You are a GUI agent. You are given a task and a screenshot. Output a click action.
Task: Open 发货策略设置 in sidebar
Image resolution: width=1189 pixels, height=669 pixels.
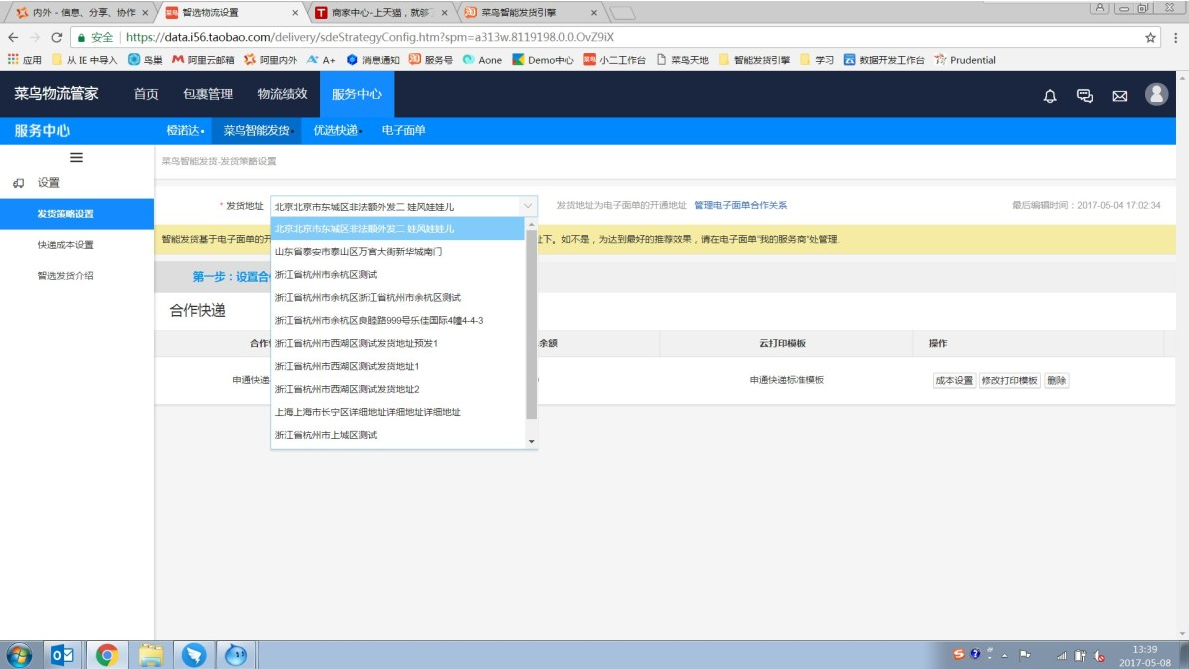[77, 214]
